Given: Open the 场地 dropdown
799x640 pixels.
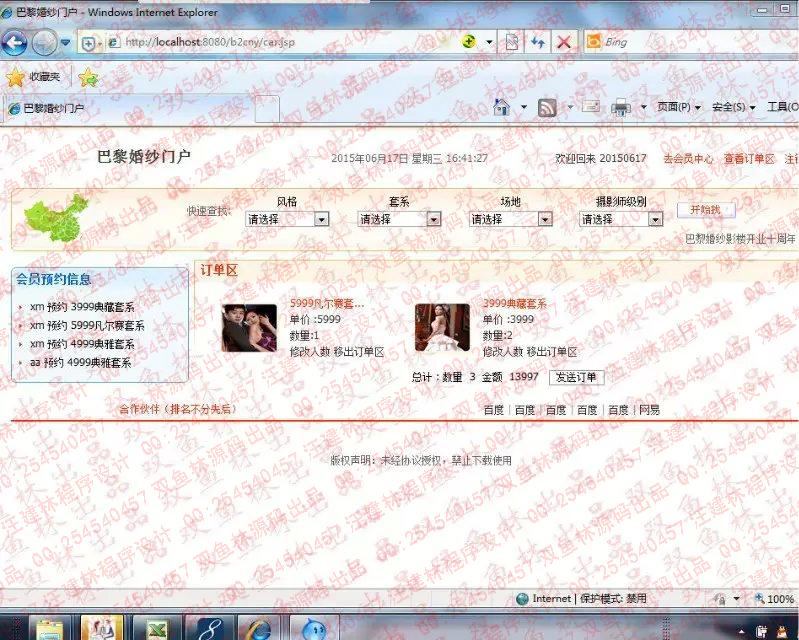Looking at the screenshot, I should 511,219.
